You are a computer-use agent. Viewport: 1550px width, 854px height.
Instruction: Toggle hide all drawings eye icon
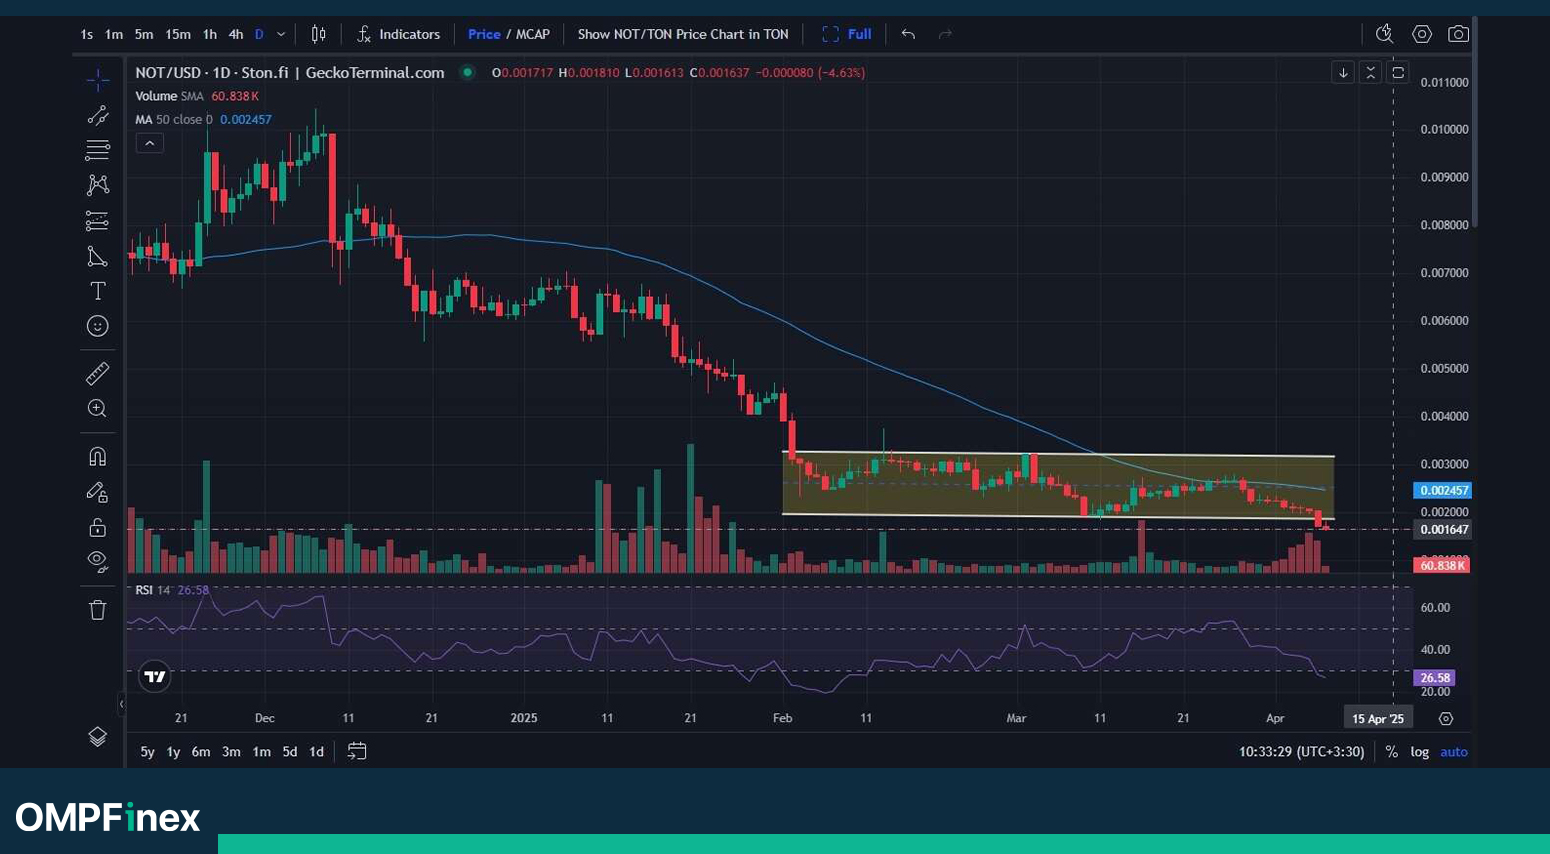click(x=97, y=561)
